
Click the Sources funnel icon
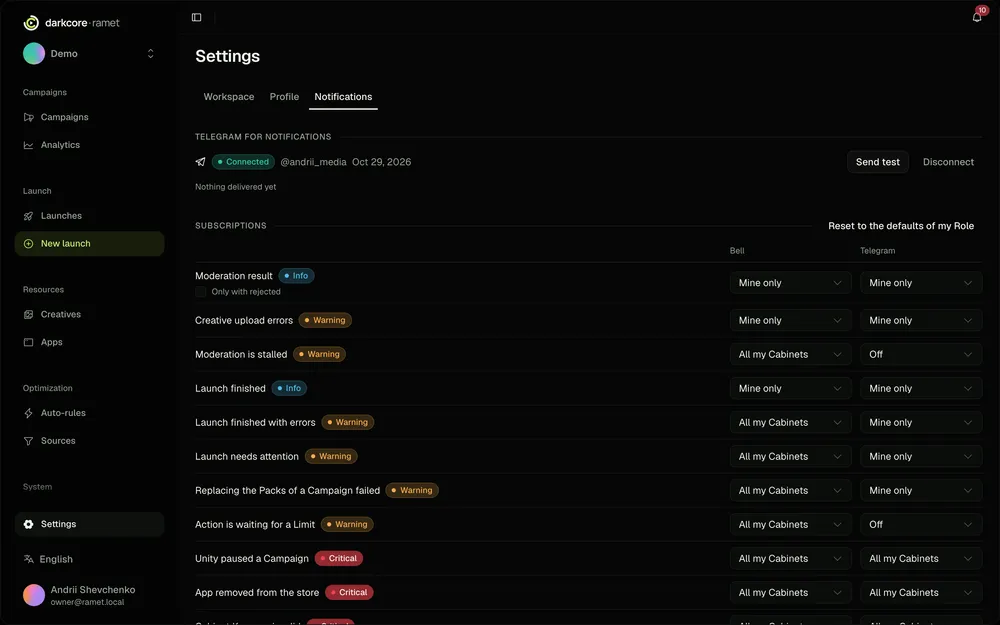click(x=29, y=441)
